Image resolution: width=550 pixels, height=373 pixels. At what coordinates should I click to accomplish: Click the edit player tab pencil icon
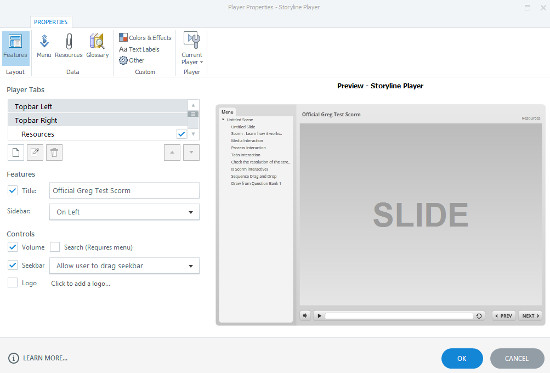click(x=35, y=153)
